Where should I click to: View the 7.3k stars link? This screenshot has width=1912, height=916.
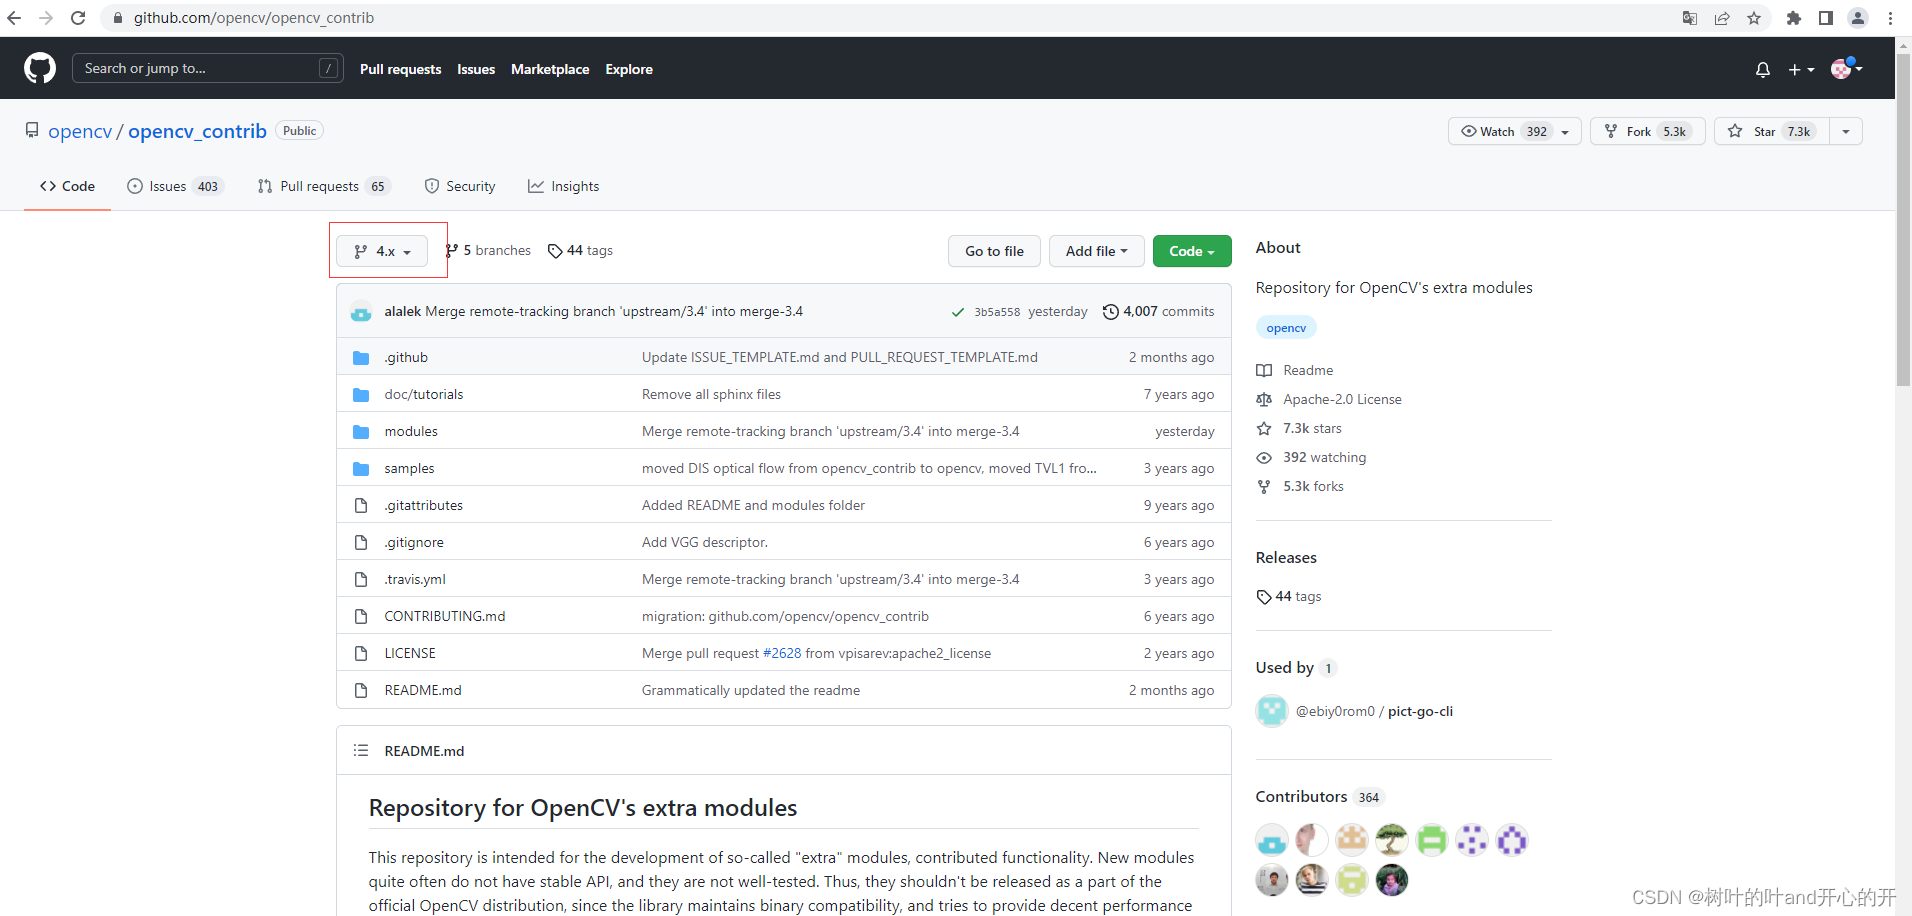click(1299, 428)
